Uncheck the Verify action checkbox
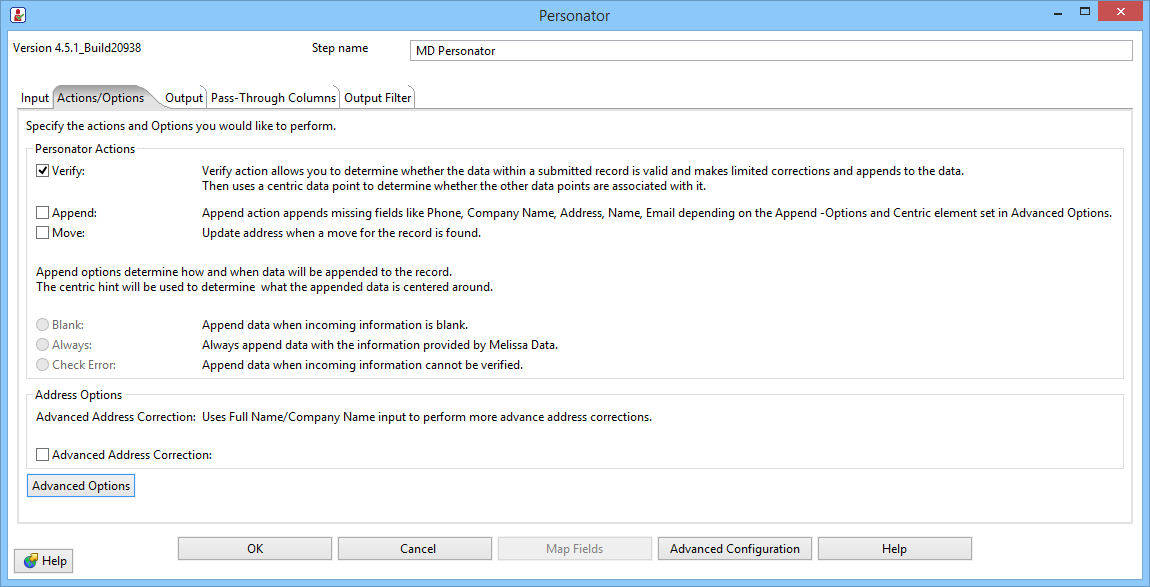The height and width of the screenshot is (587, 1150). tap(43, 171)
